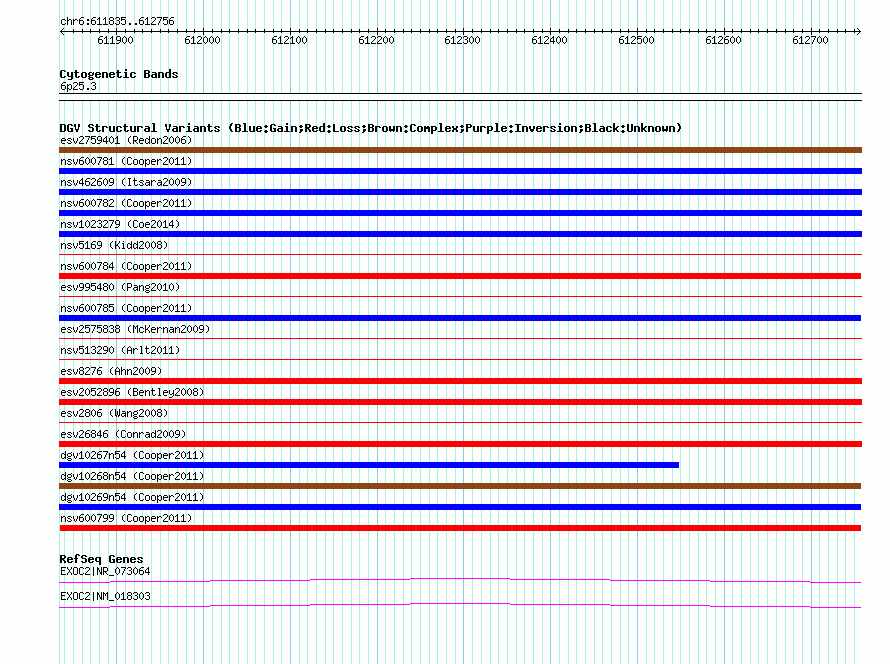Click the red bar under nsv600799
Viewport: 890px width, 664px height.
(x=460, y=528)
